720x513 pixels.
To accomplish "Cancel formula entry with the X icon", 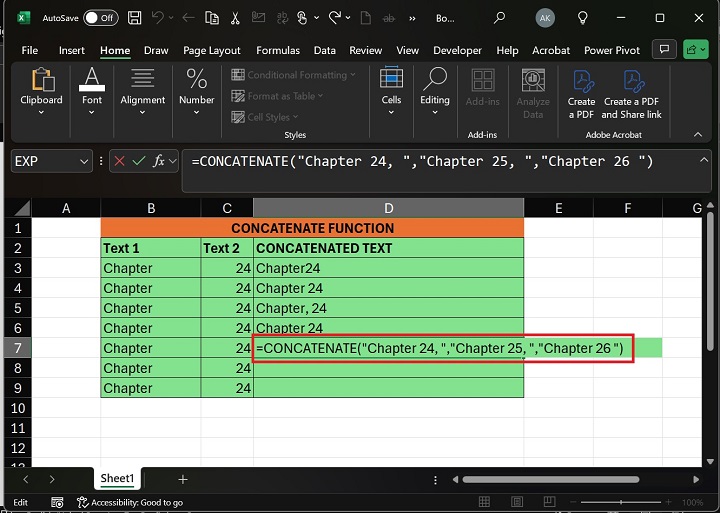I will (x=120, y=160).
